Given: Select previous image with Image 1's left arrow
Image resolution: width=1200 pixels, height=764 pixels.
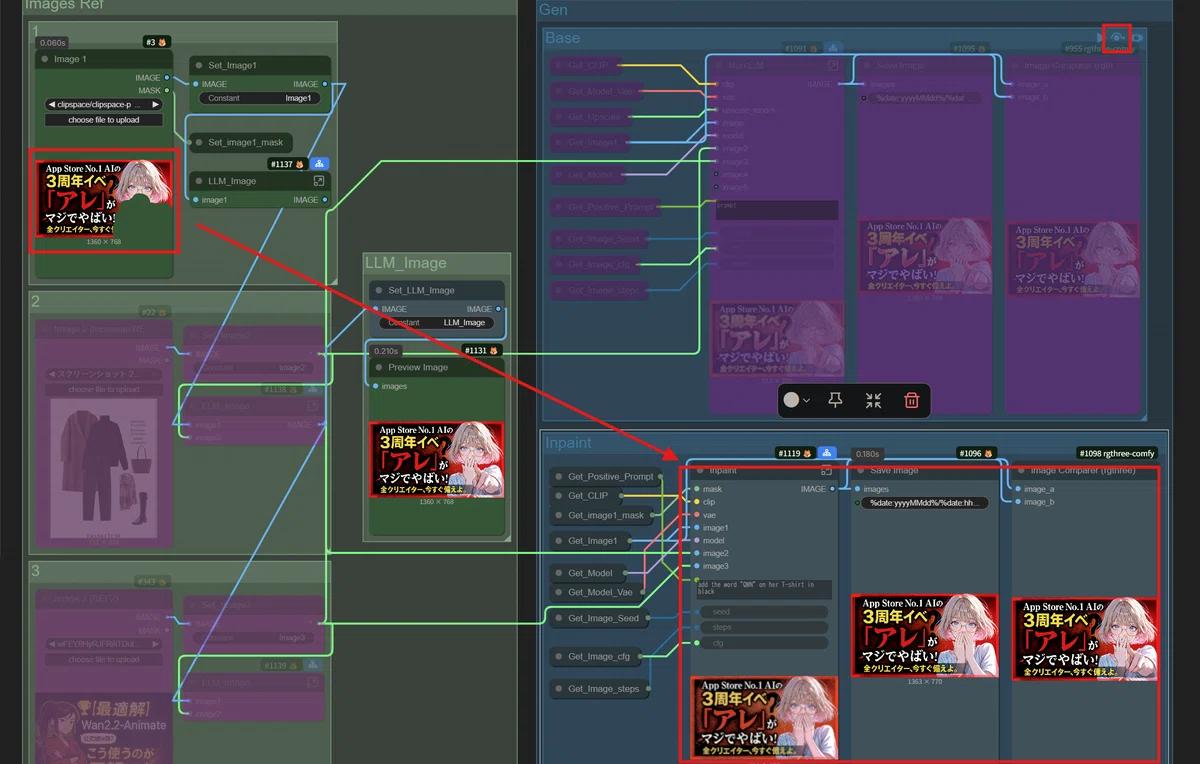Looking at the screenshot, I should [x=52, y=104].
